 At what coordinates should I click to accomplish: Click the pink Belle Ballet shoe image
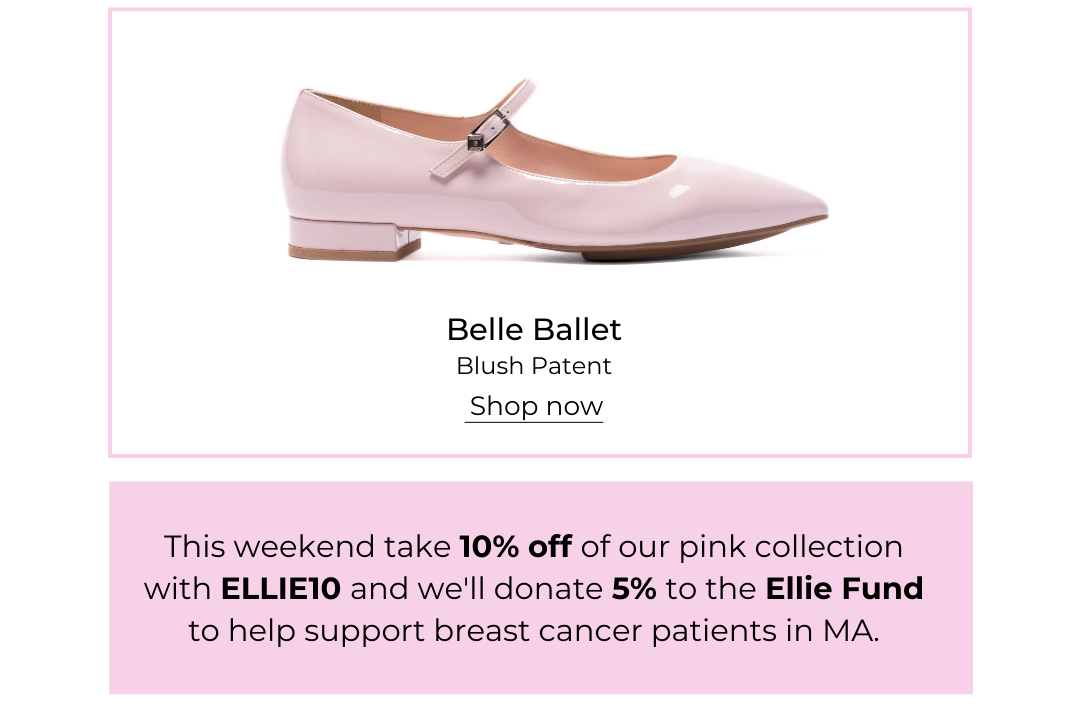(554, 171)
